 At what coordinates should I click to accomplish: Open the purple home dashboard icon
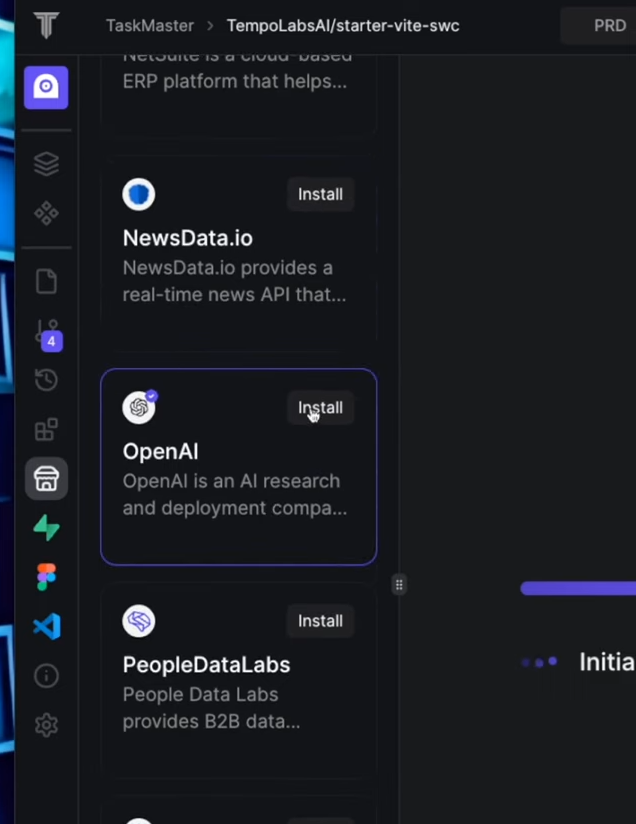click(46, 87)
